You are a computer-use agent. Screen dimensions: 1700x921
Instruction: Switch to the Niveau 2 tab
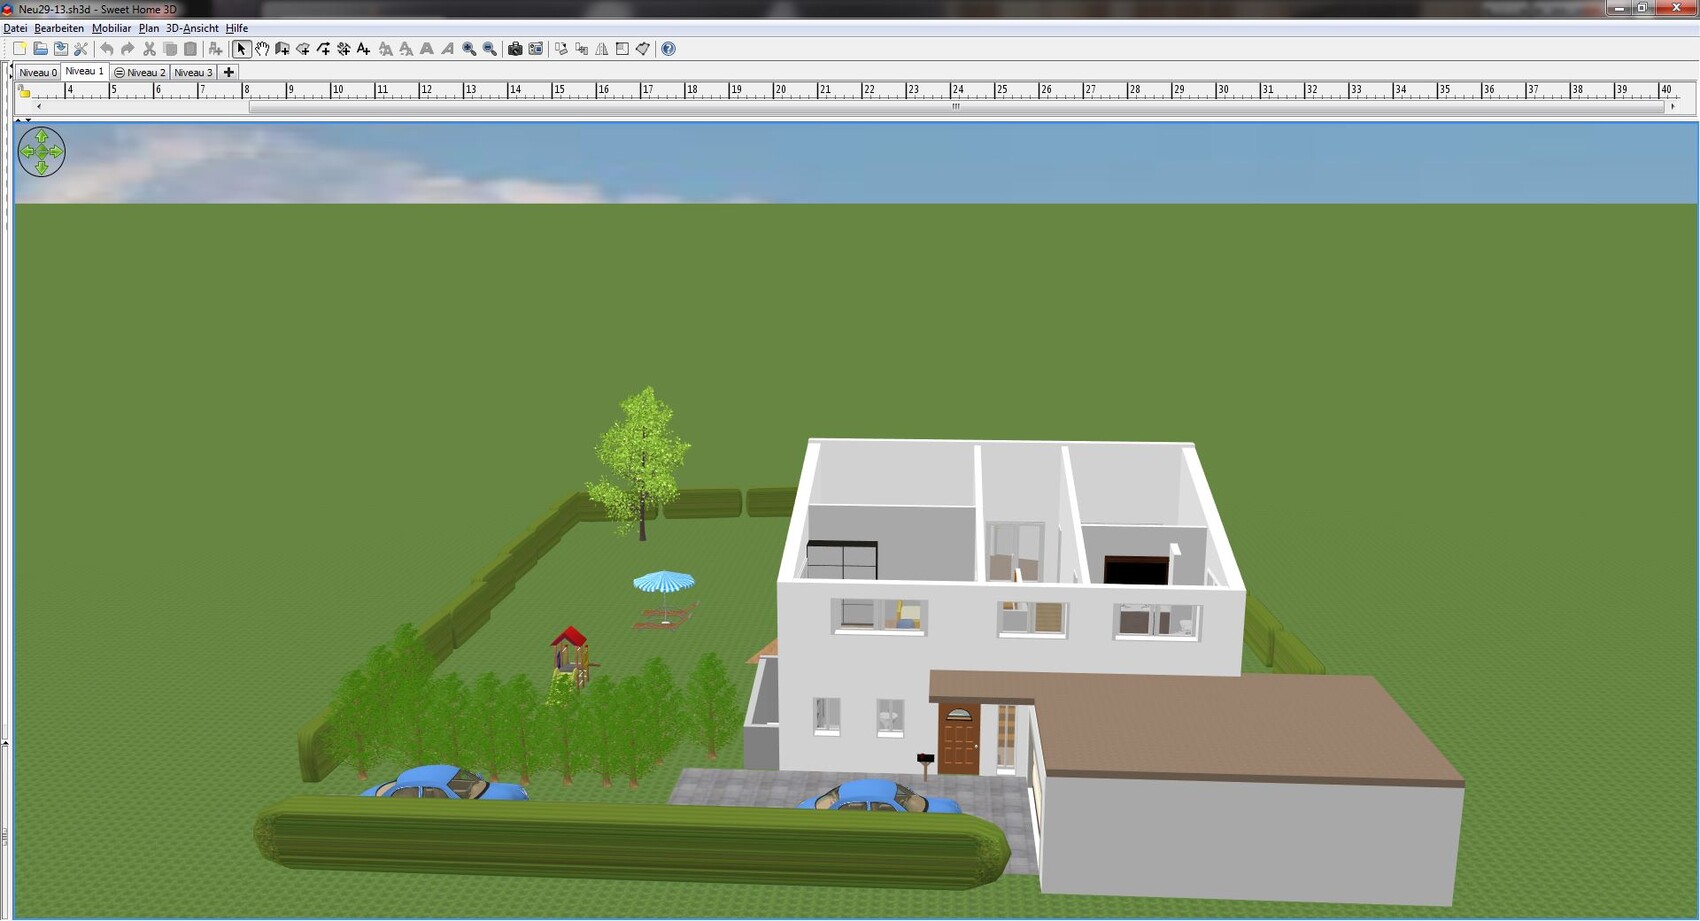click(x=140, y=73)
